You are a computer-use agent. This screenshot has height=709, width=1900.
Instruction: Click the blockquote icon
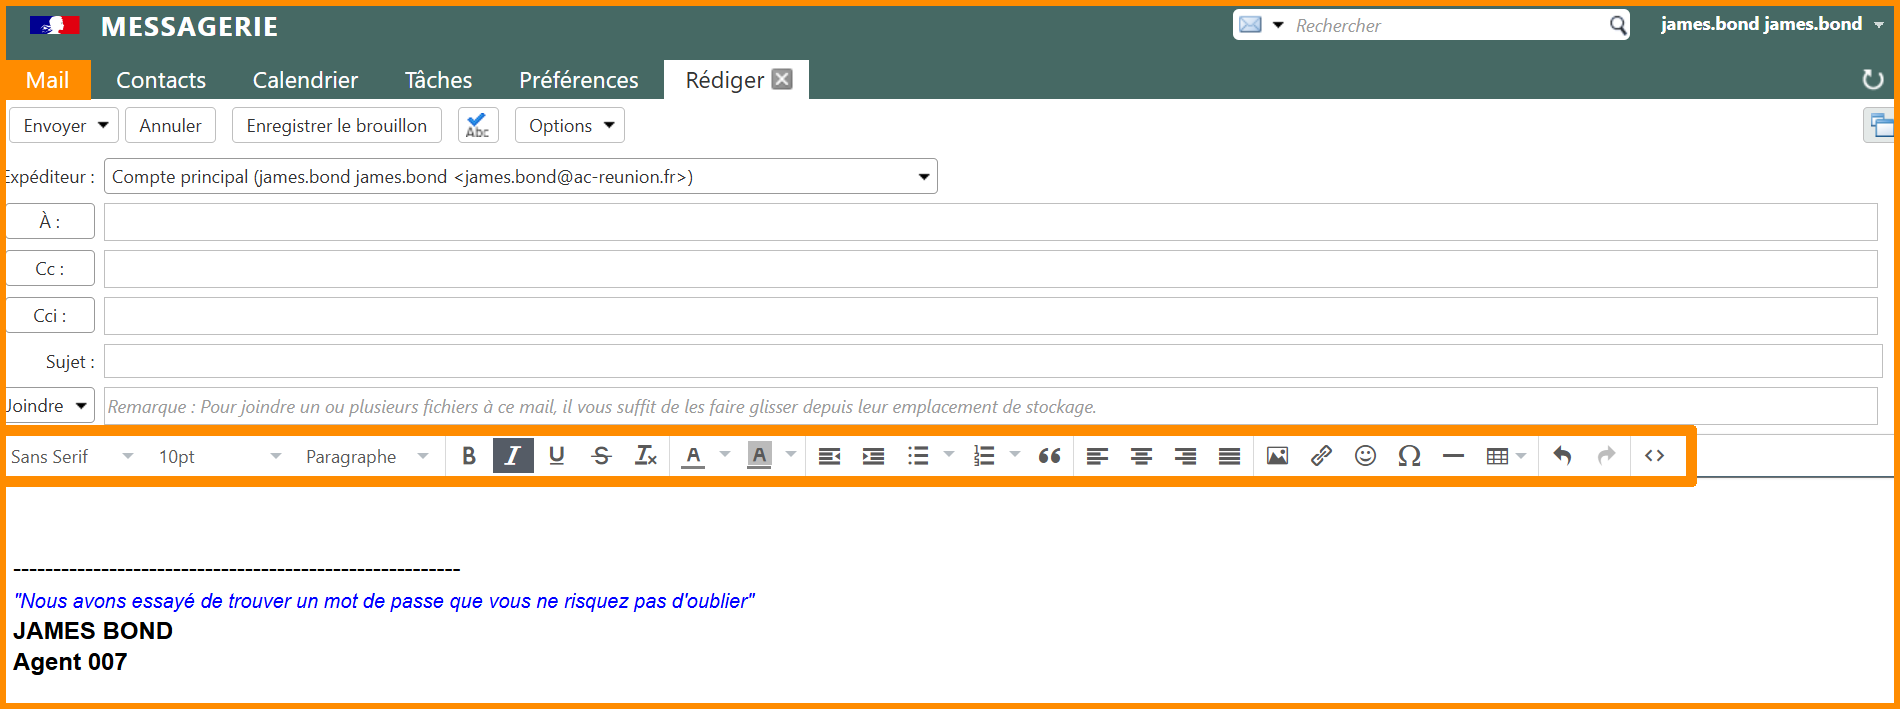click(1049, 456)
